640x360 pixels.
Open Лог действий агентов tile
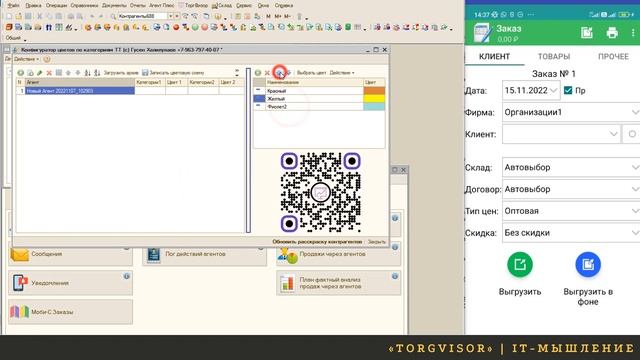coord(204,254)
